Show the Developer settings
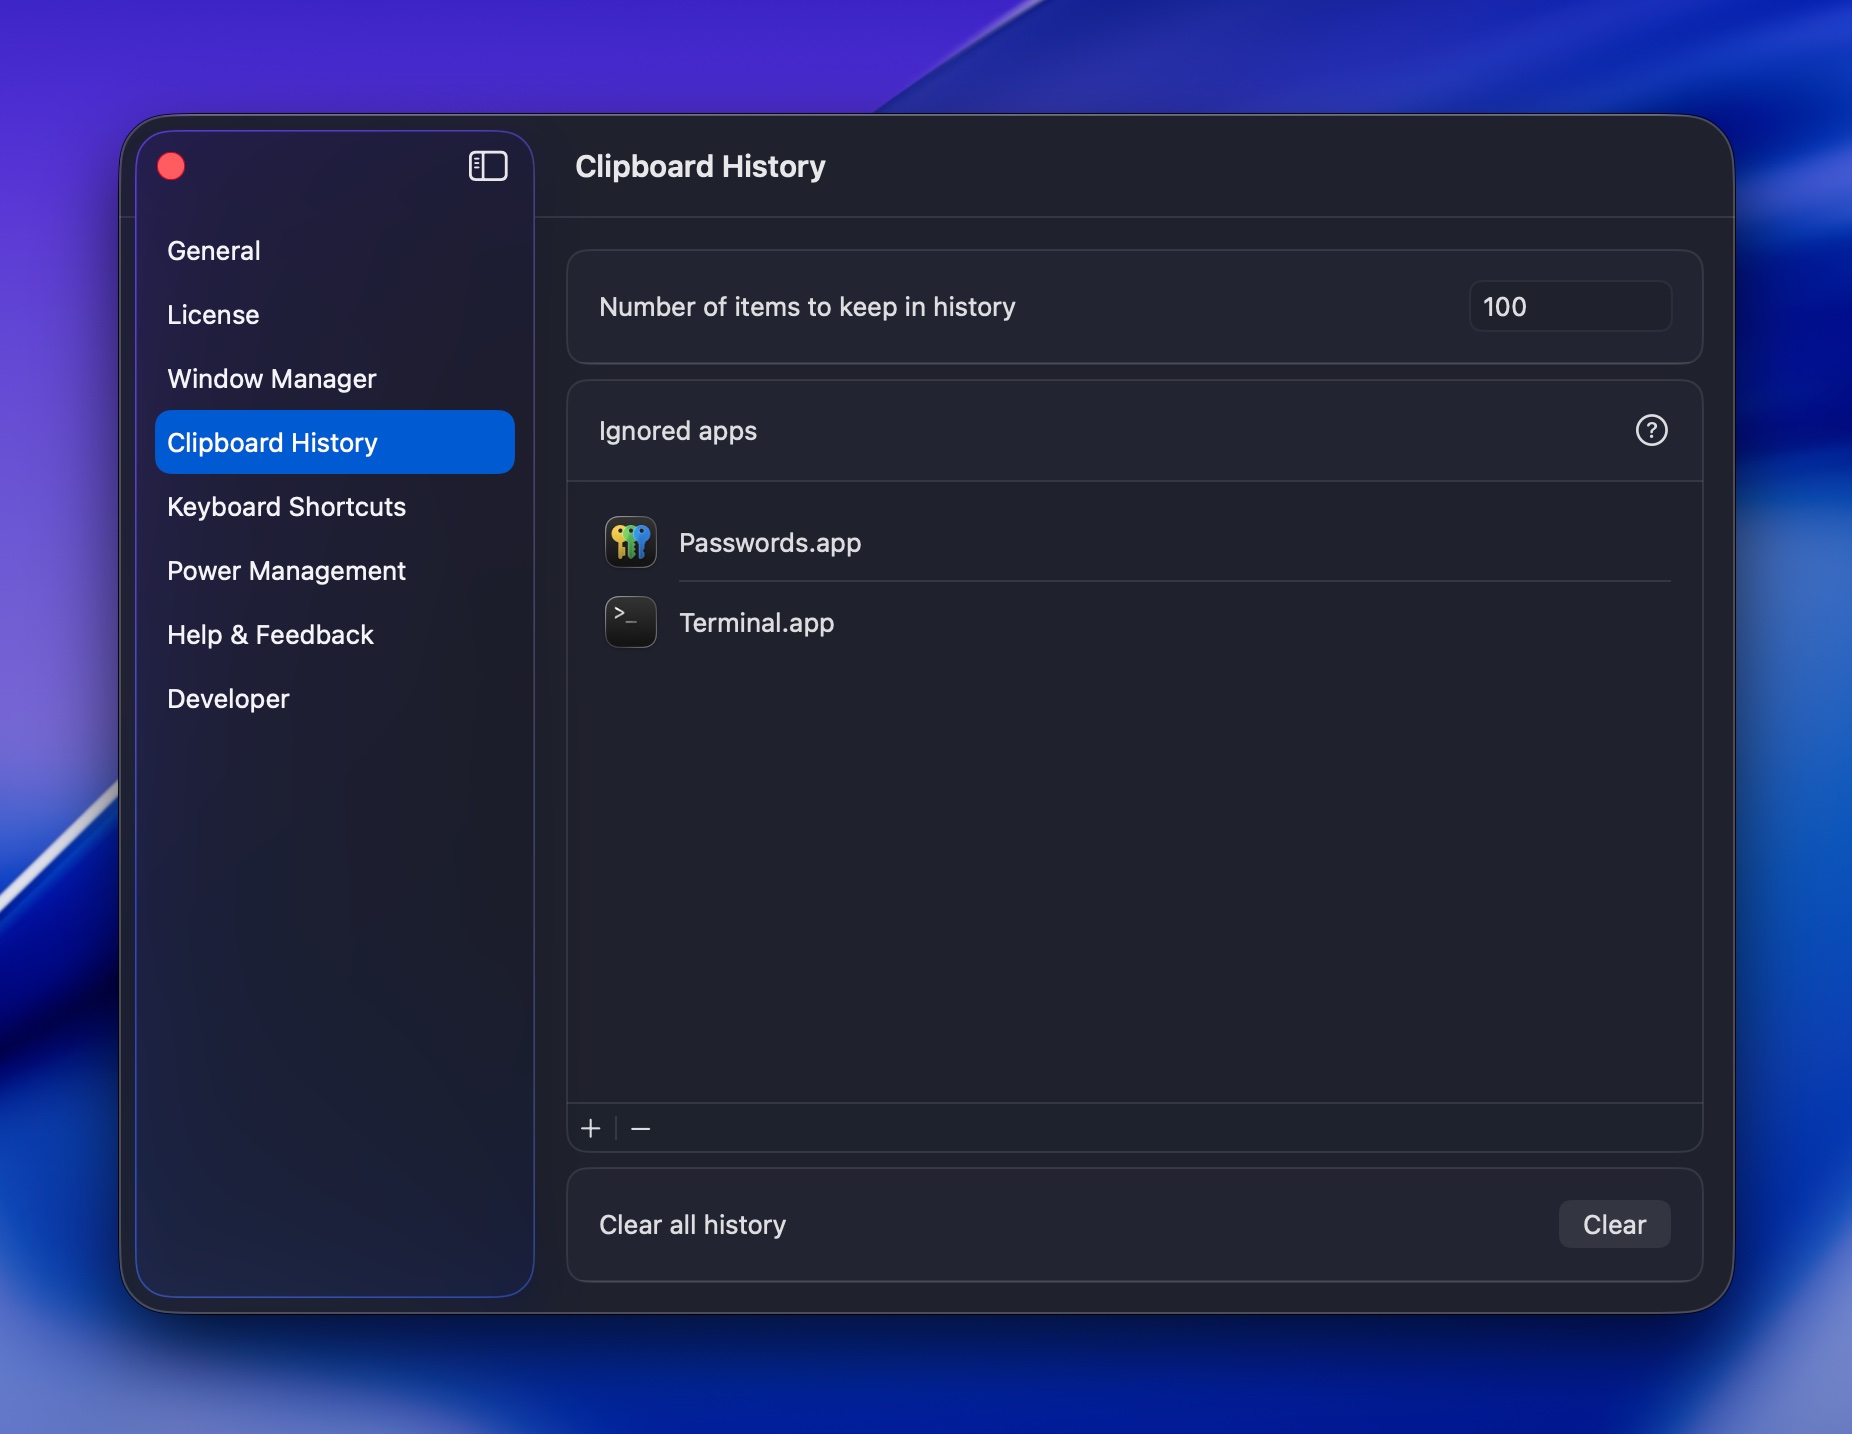This screenshot has width=1852, height=1434. tap(228, 698)
